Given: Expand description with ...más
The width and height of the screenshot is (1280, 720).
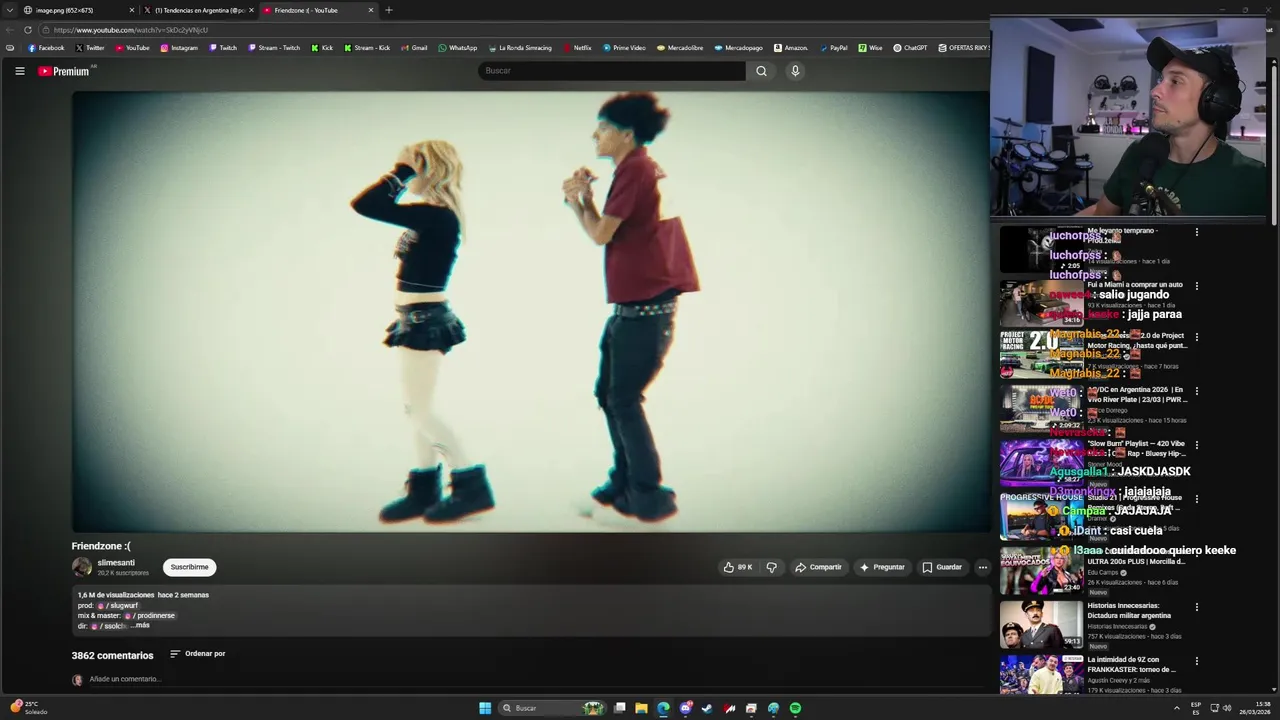Looking at the screenshot, I should coord(141,625).
